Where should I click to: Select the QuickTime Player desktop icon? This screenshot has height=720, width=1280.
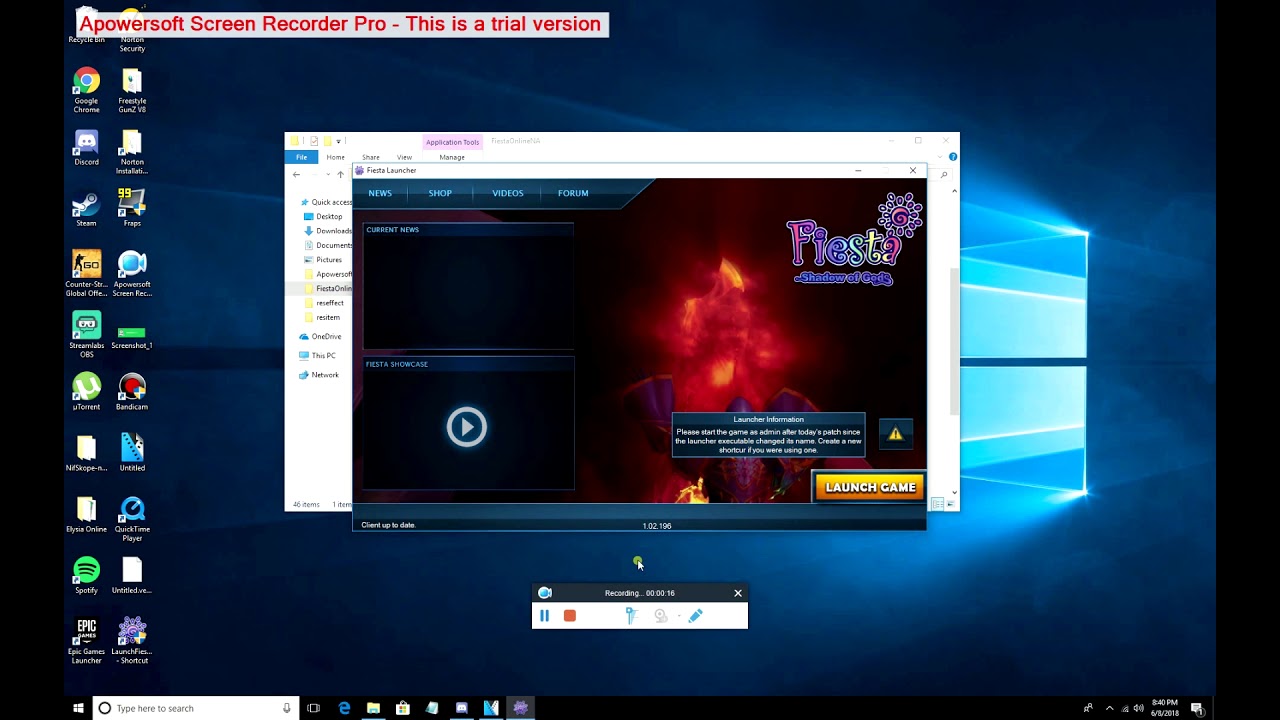pyautogui.click(x=132, y=519)
